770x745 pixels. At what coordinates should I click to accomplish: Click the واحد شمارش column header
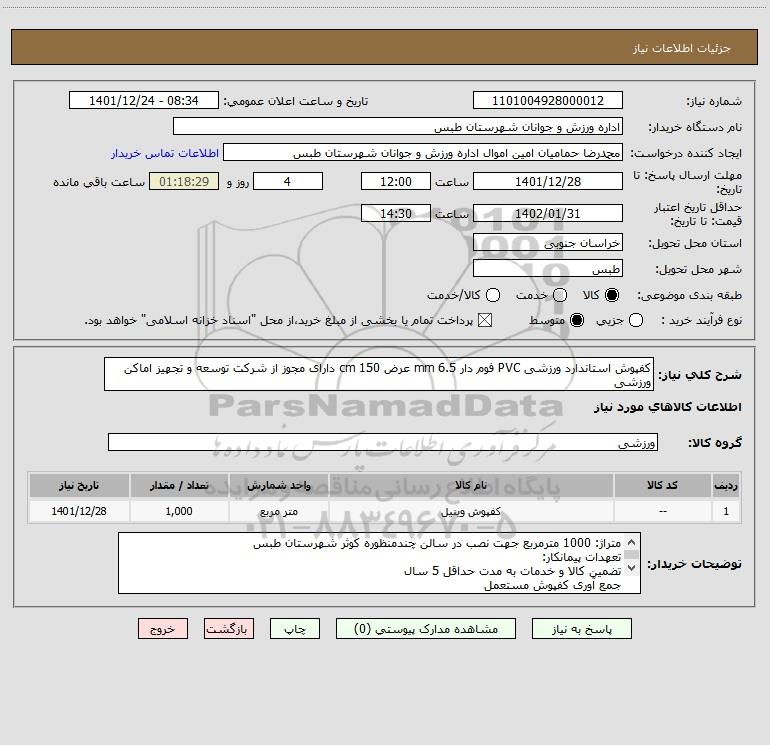pos(278,485)
